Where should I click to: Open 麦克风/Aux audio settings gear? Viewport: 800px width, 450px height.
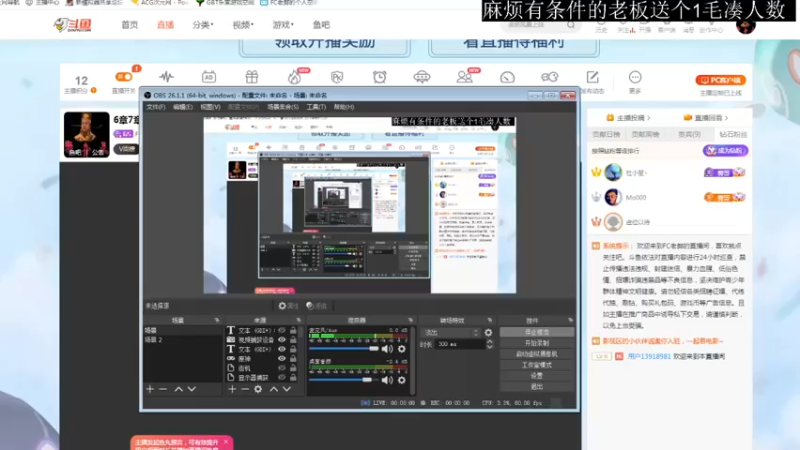tap(402, 349)
